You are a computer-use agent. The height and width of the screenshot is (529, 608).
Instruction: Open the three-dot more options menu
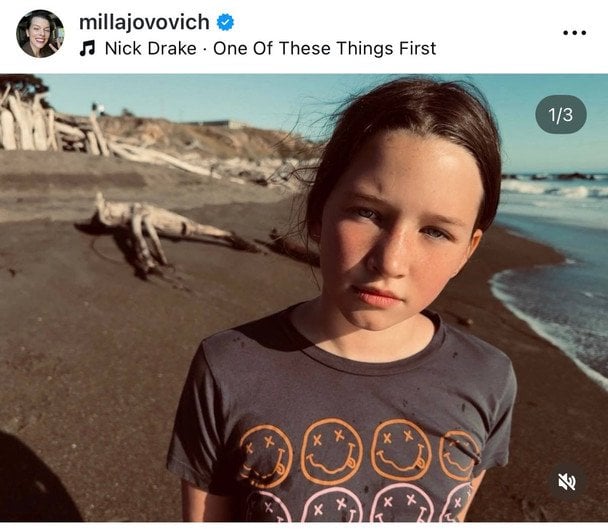point(574,33)
